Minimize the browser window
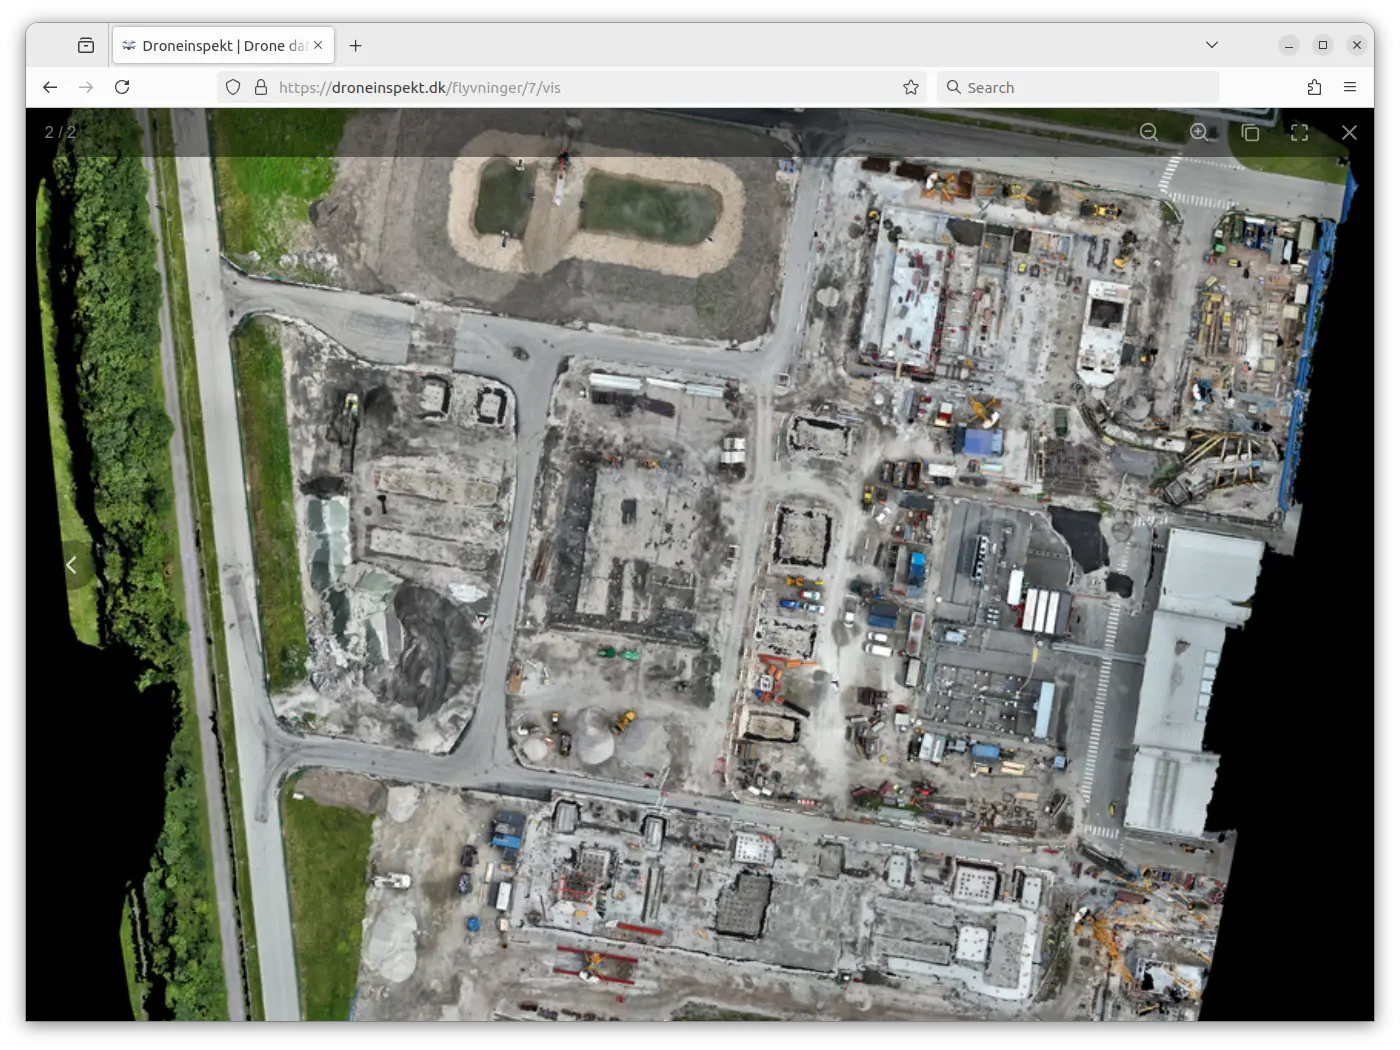This screenshot has height=1050, width=1400. click(x=1289, y=45)
